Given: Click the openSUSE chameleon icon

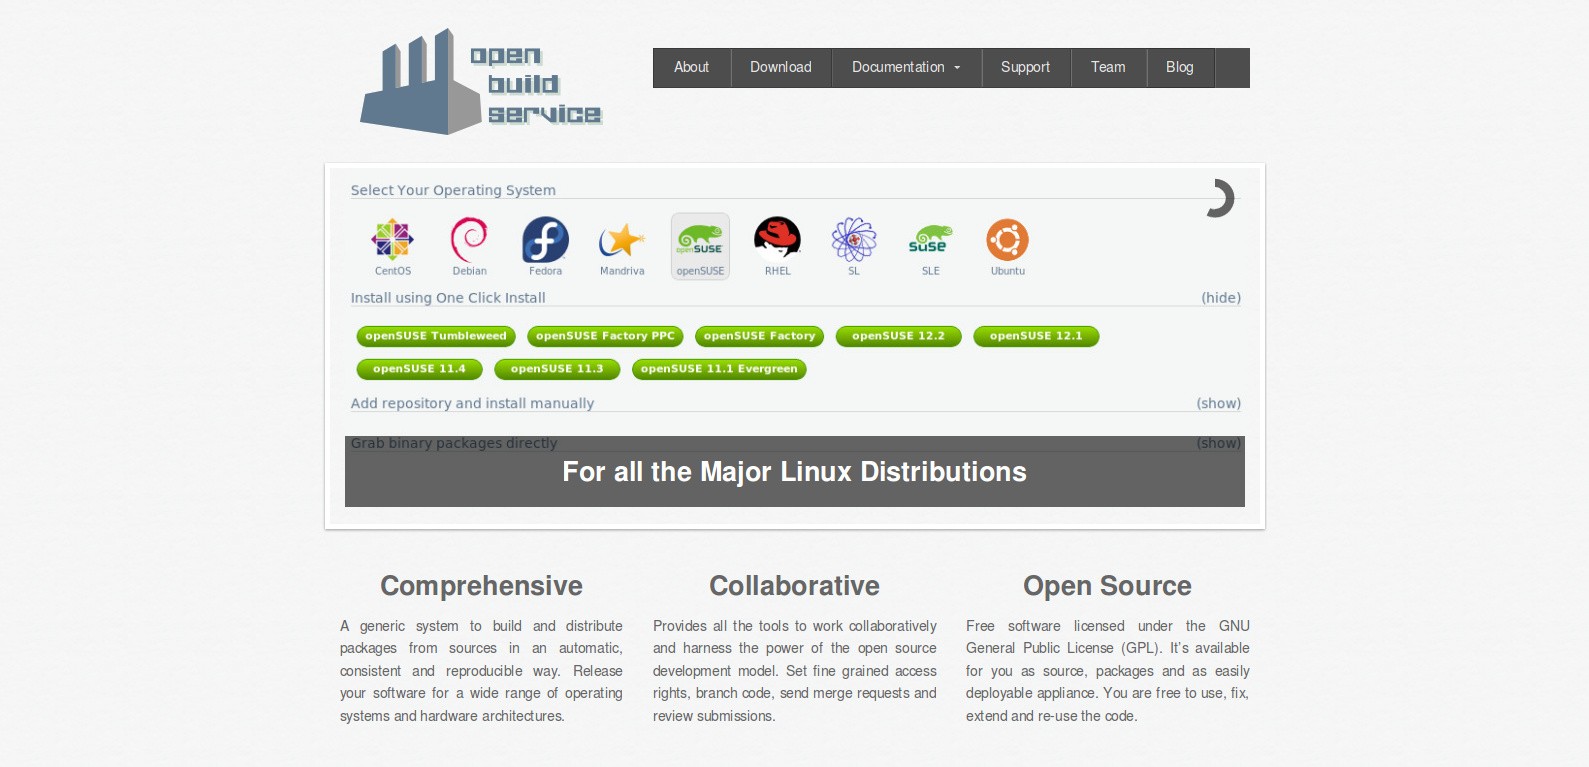Looking at the screenshot, I should pyautogui.click(x=700, y=241).
